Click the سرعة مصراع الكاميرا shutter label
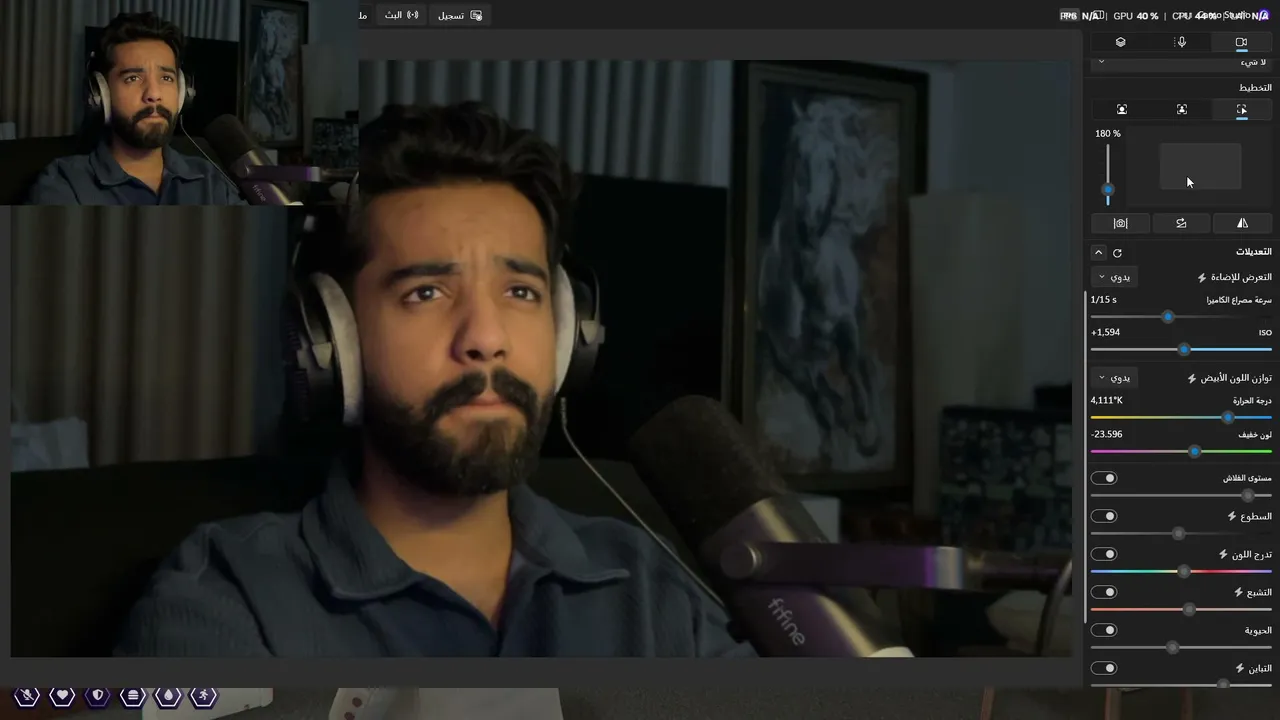Screen dimensions: 1280x720 tap(1239, 300)
